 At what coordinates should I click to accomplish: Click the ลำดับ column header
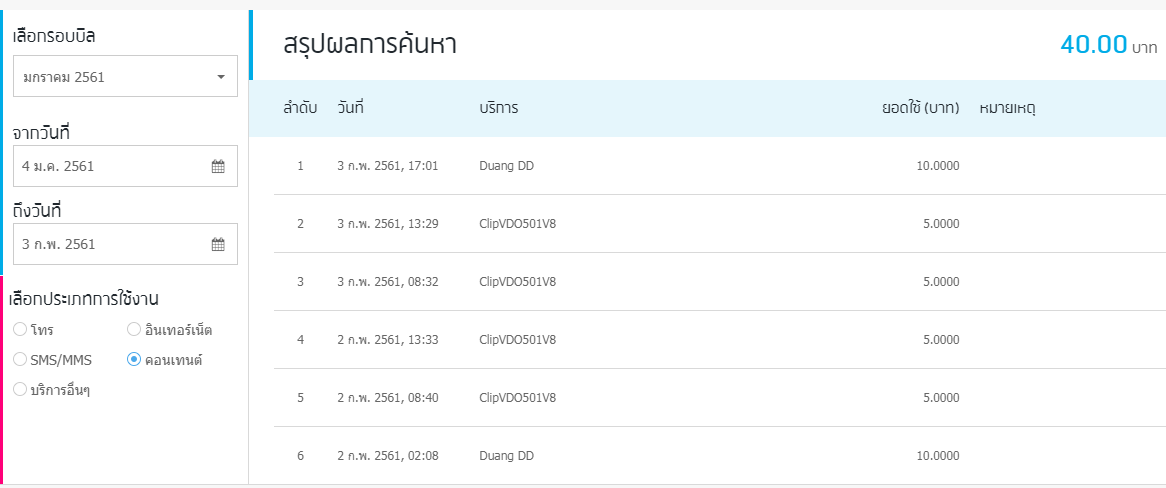pos(300,108)
